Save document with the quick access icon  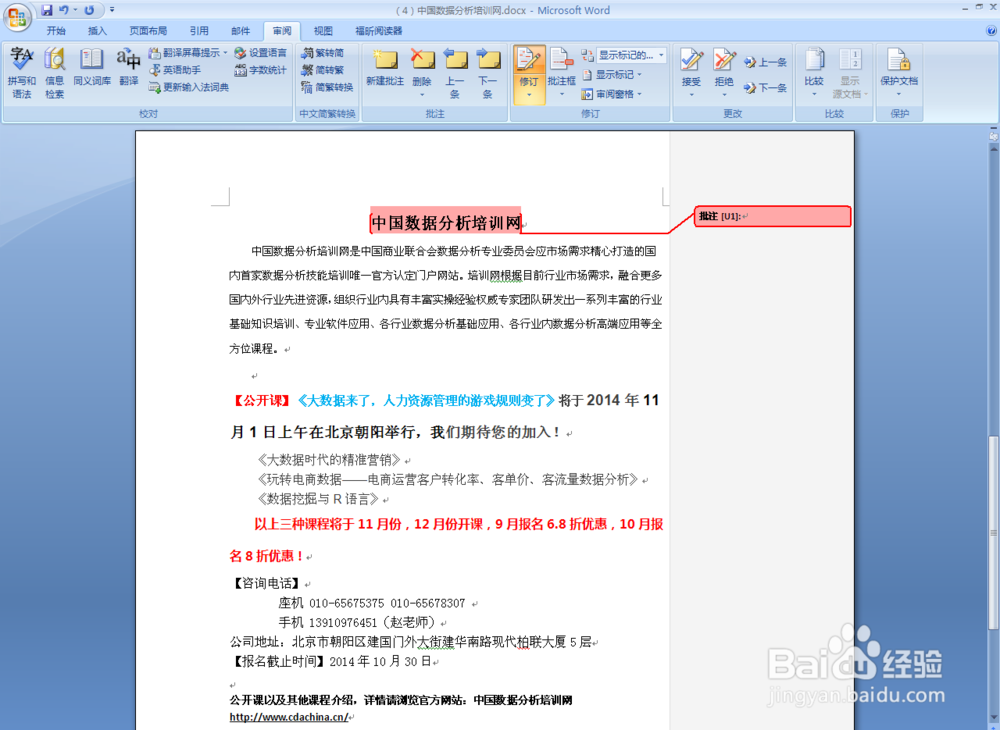coord(47,10)
